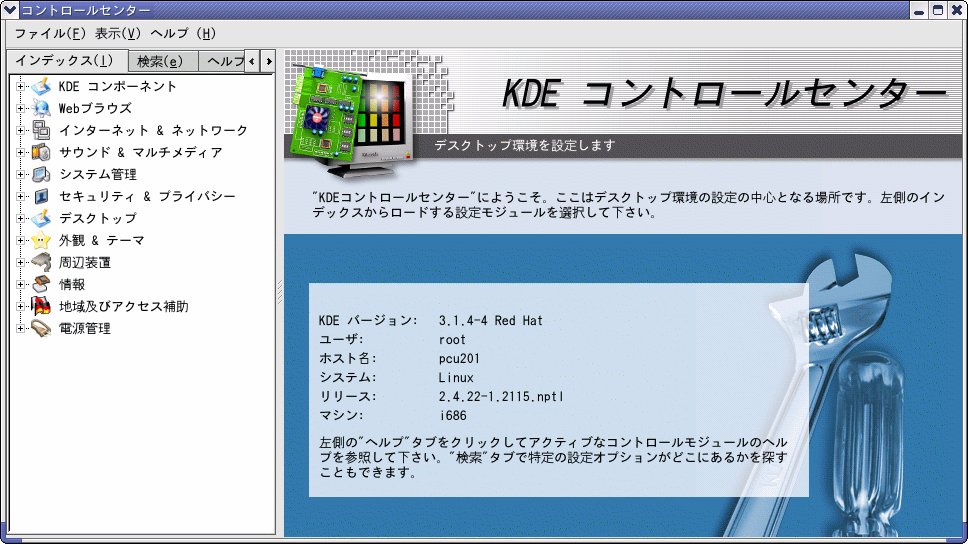Click the サウンド & マルチメディア icon

(41, 153)
